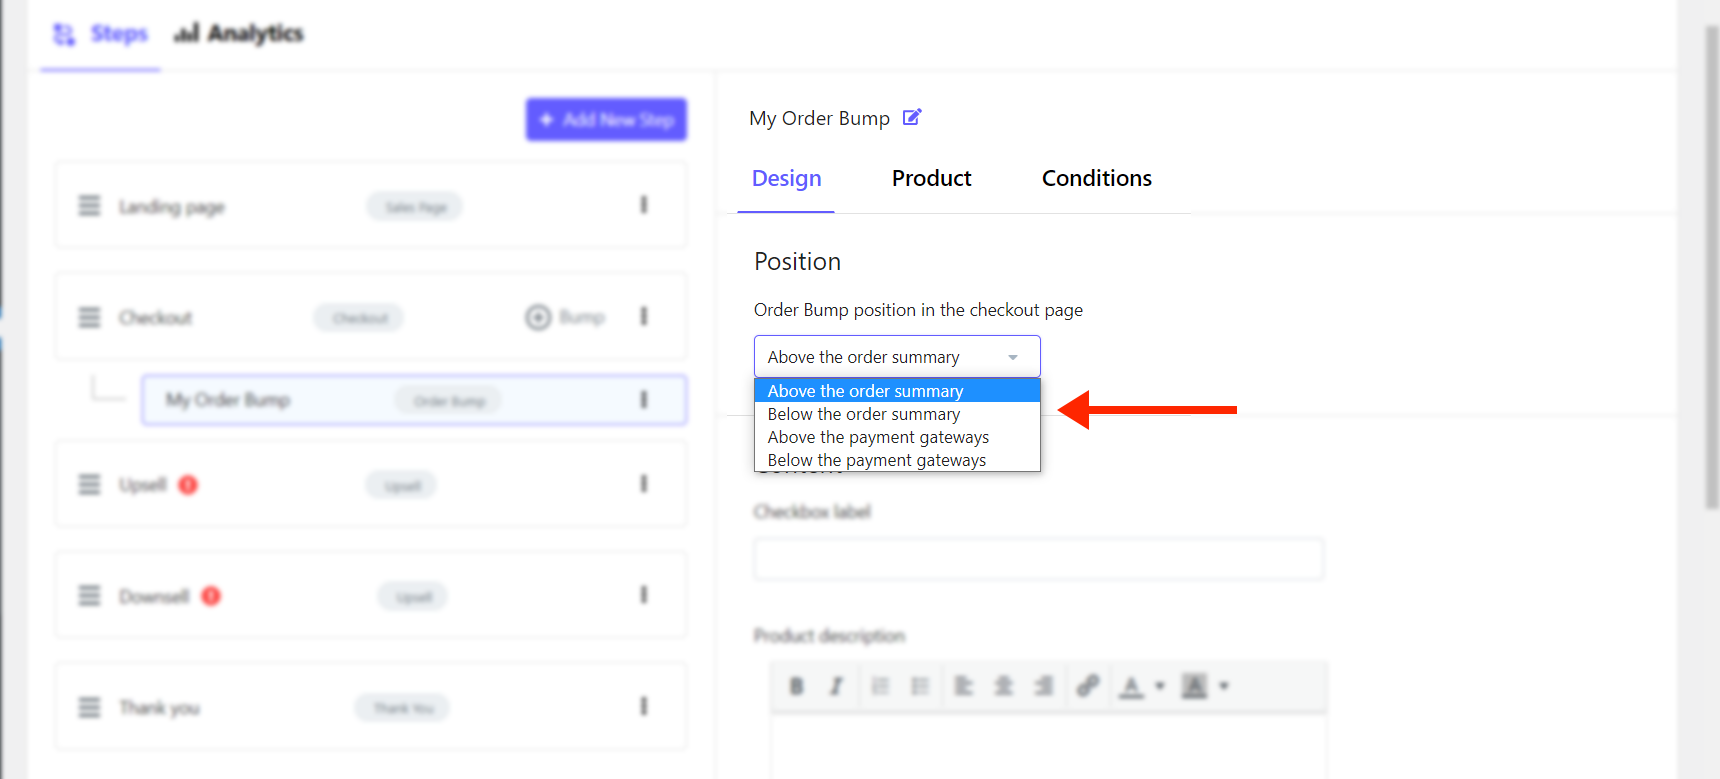Pick Below the payment gateways option
Image resolution: width=1720 pixels, height=779 pixels.
(877, 460)
